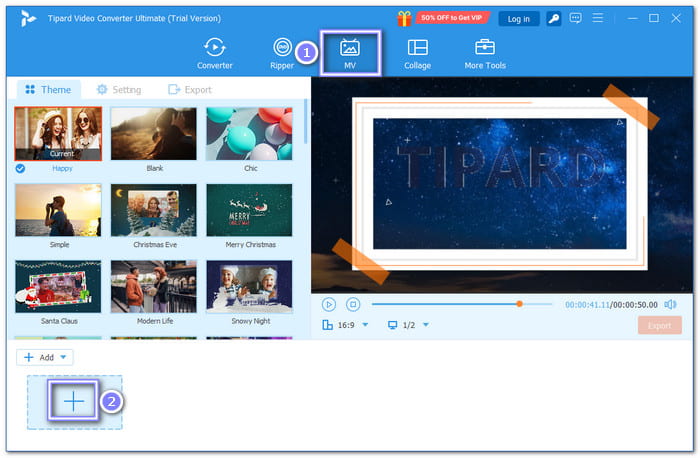Screen dimensions: 700x458
Task: Click the time display 00:00:41.11
Action: 587,304
